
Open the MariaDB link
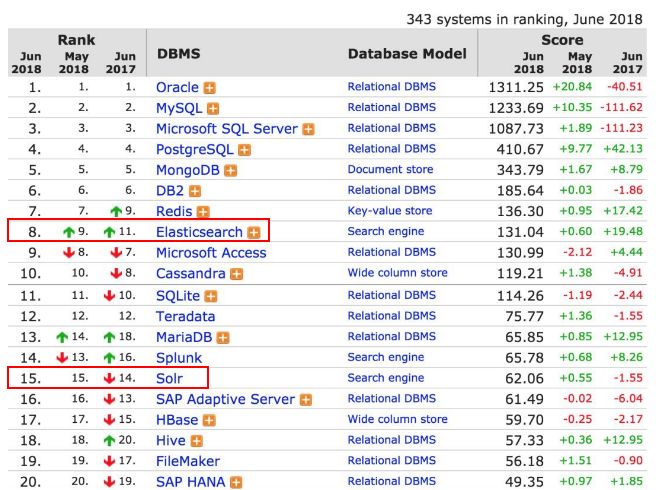coord(184,337)
